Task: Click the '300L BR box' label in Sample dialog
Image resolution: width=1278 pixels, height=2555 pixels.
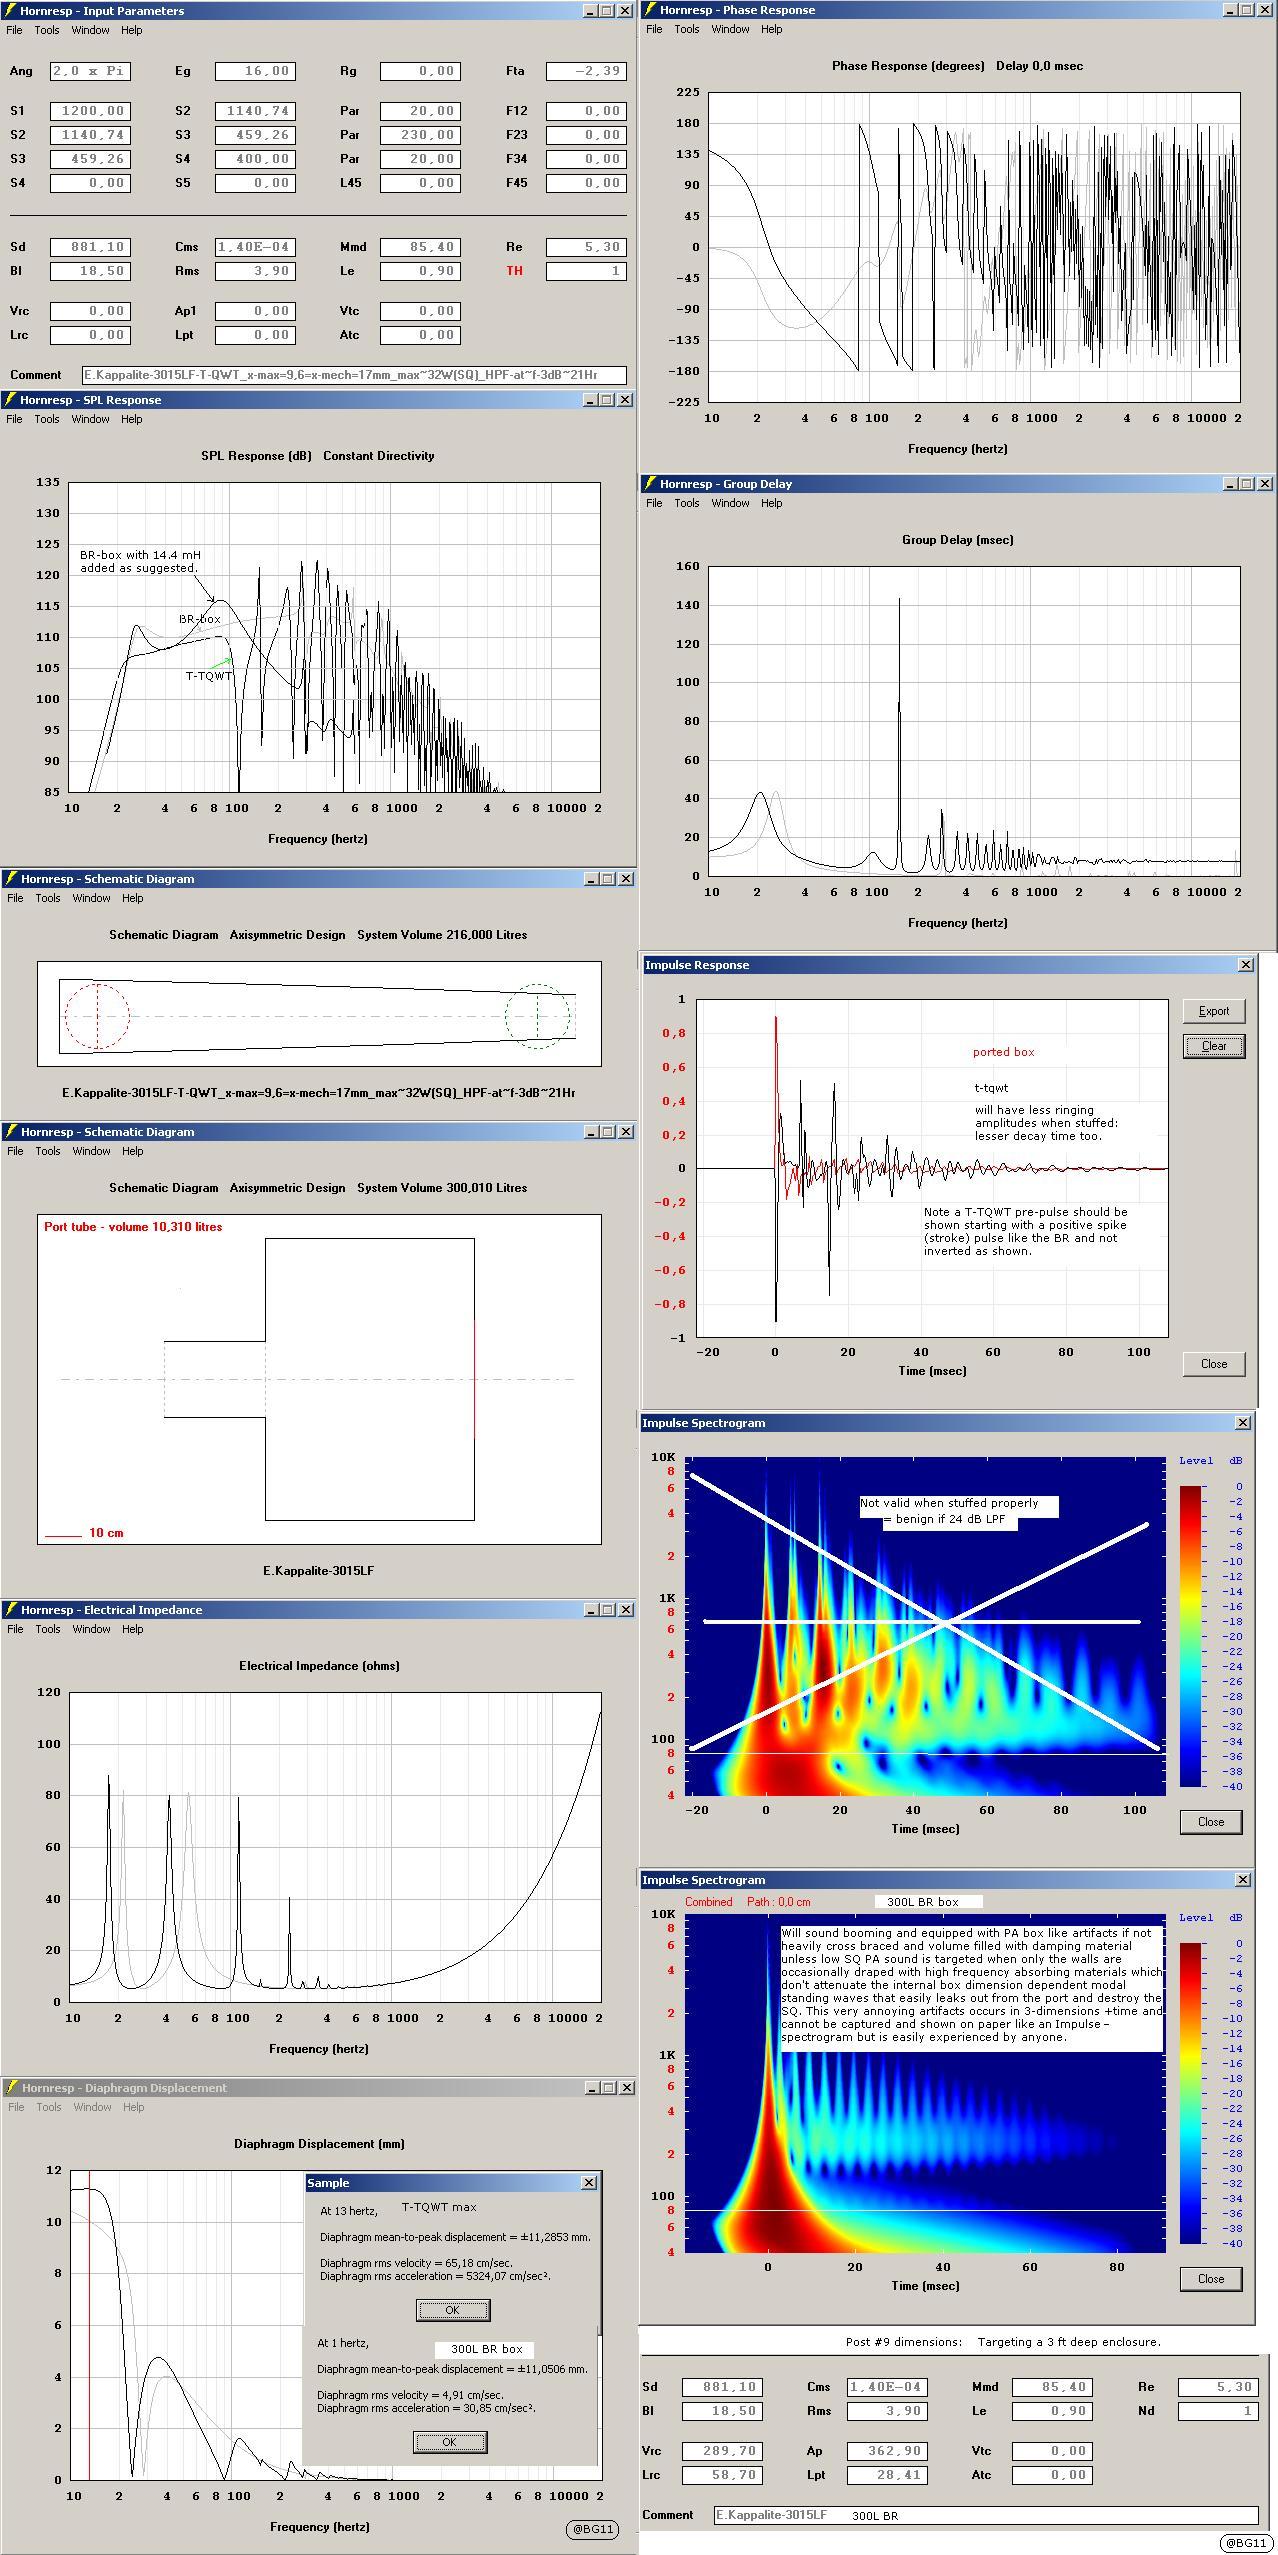Action: tap(486, 2349)
